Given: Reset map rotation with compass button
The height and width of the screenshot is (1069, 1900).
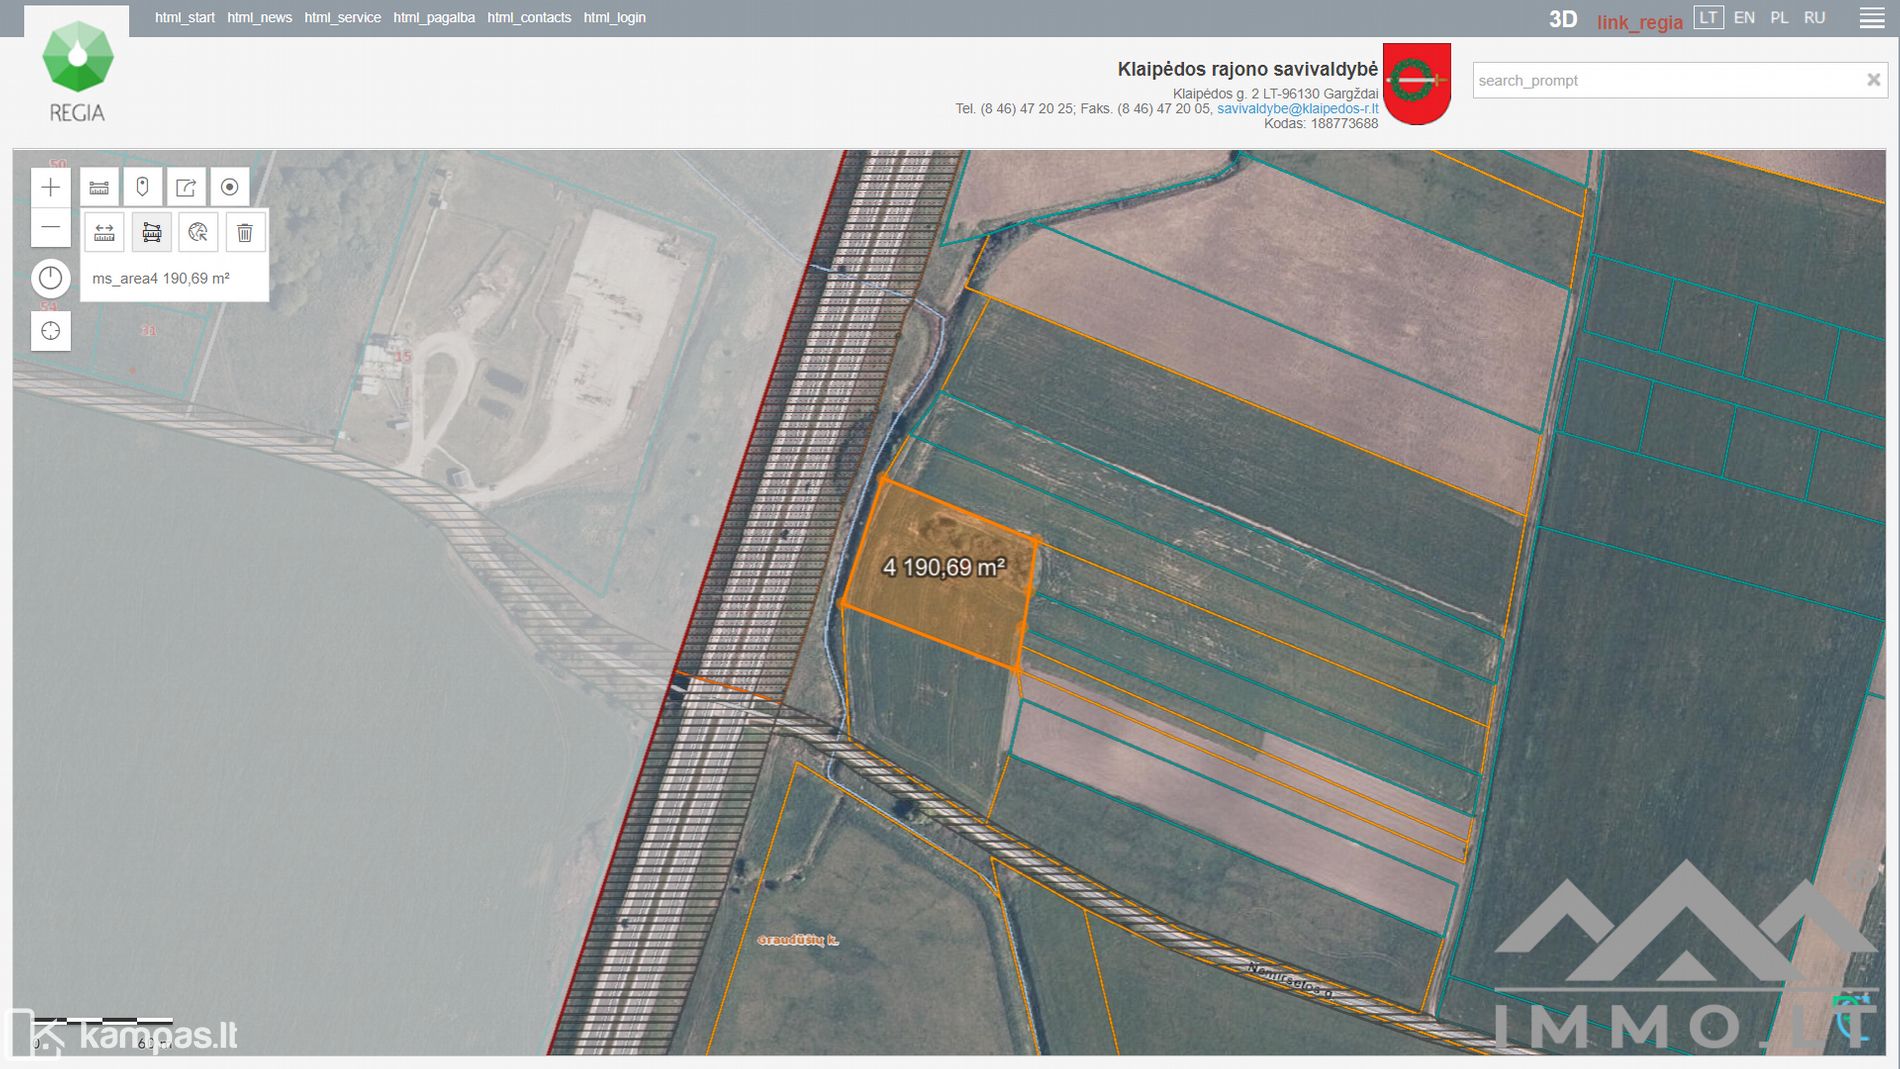Looking at the screenshot, I should click(x=50, y=278).
